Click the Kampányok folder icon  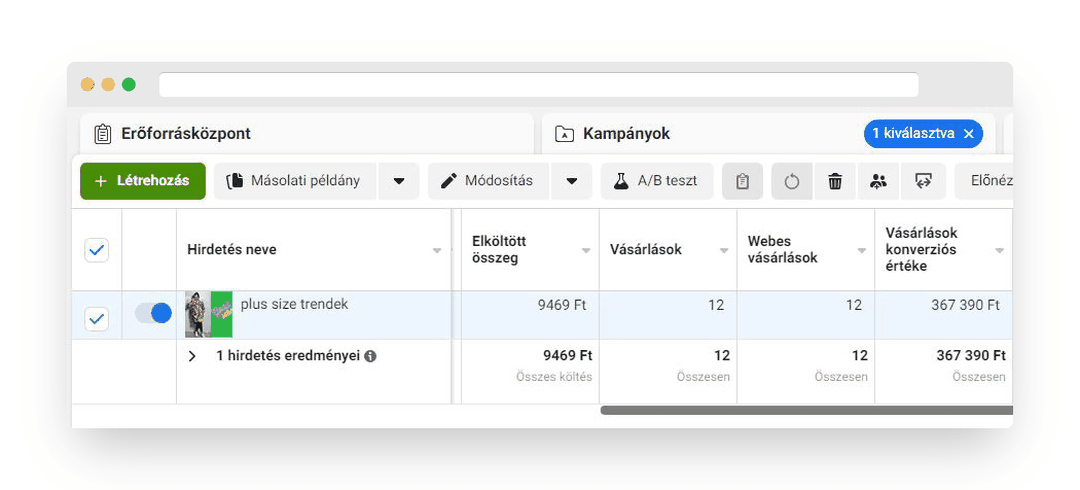coord(564,134)
